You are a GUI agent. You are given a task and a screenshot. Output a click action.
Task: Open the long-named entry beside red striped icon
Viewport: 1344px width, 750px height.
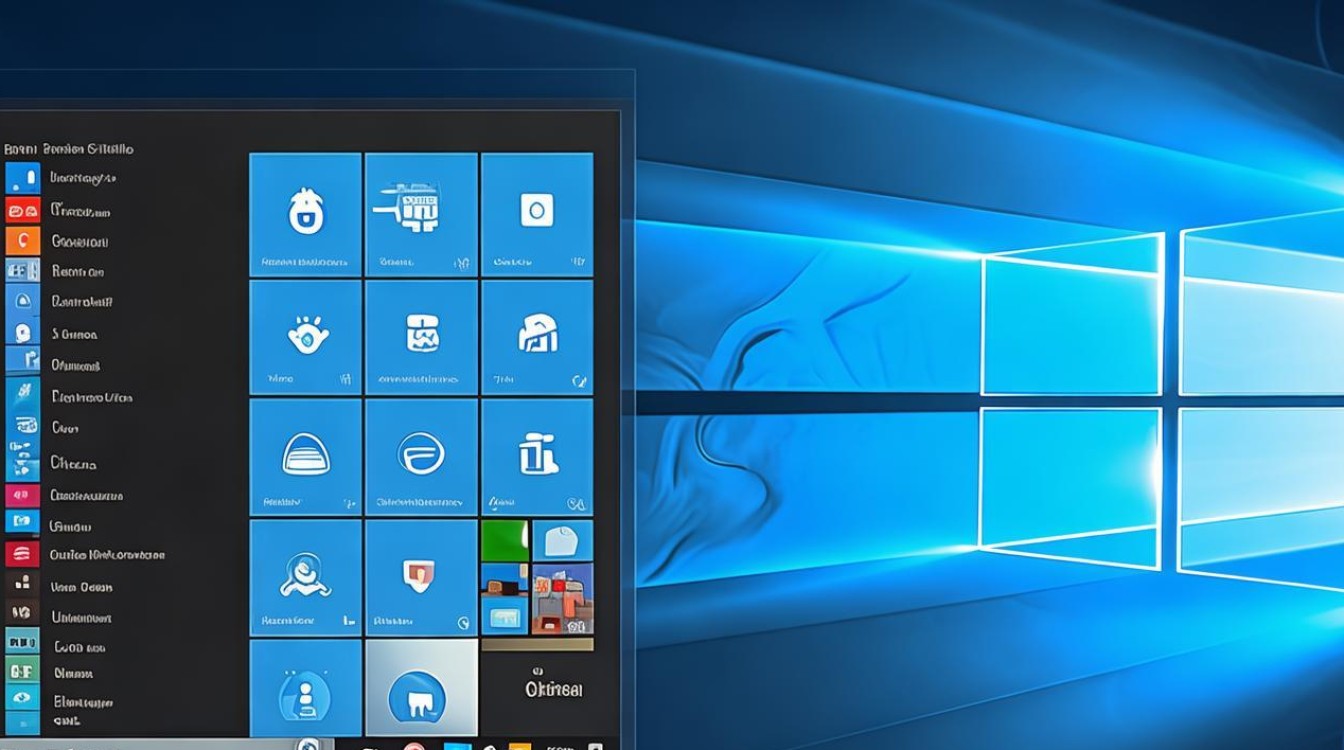point(107,554)
